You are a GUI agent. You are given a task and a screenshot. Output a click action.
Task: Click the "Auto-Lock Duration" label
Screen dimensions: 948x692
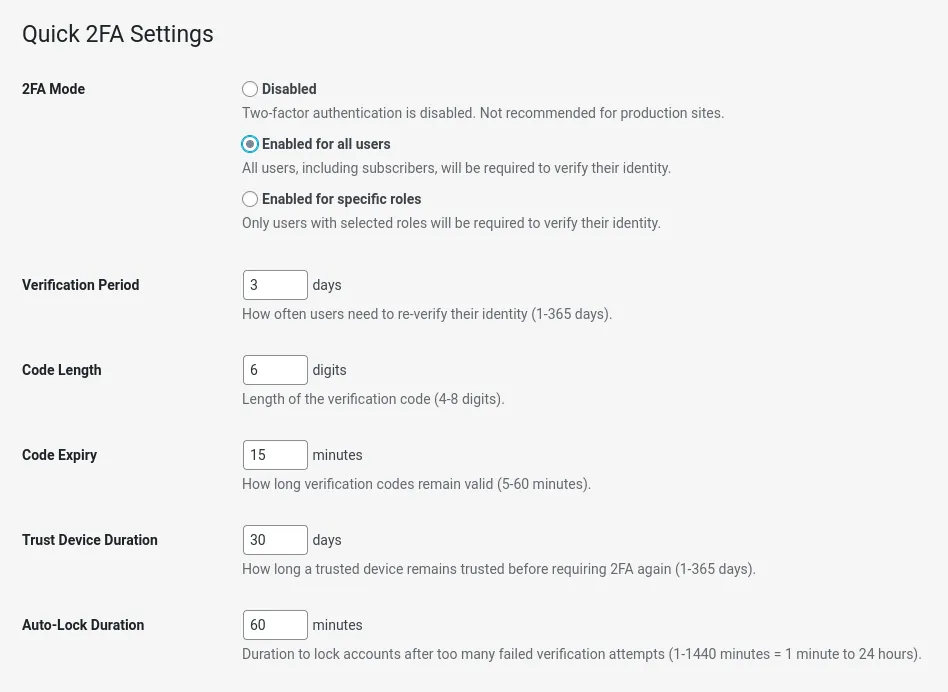(83, 625)
